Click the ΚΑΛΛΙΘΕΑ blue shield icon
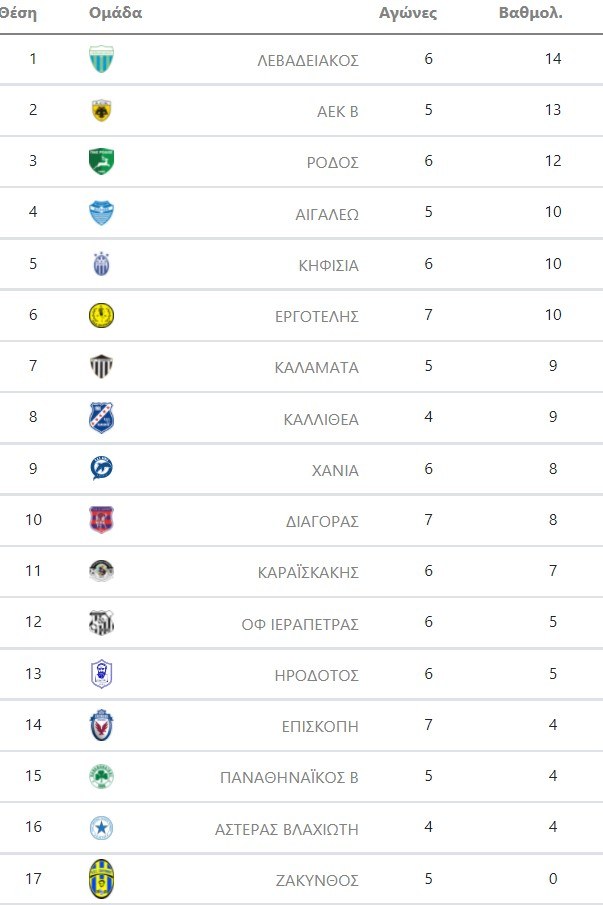 click(101, 418)
